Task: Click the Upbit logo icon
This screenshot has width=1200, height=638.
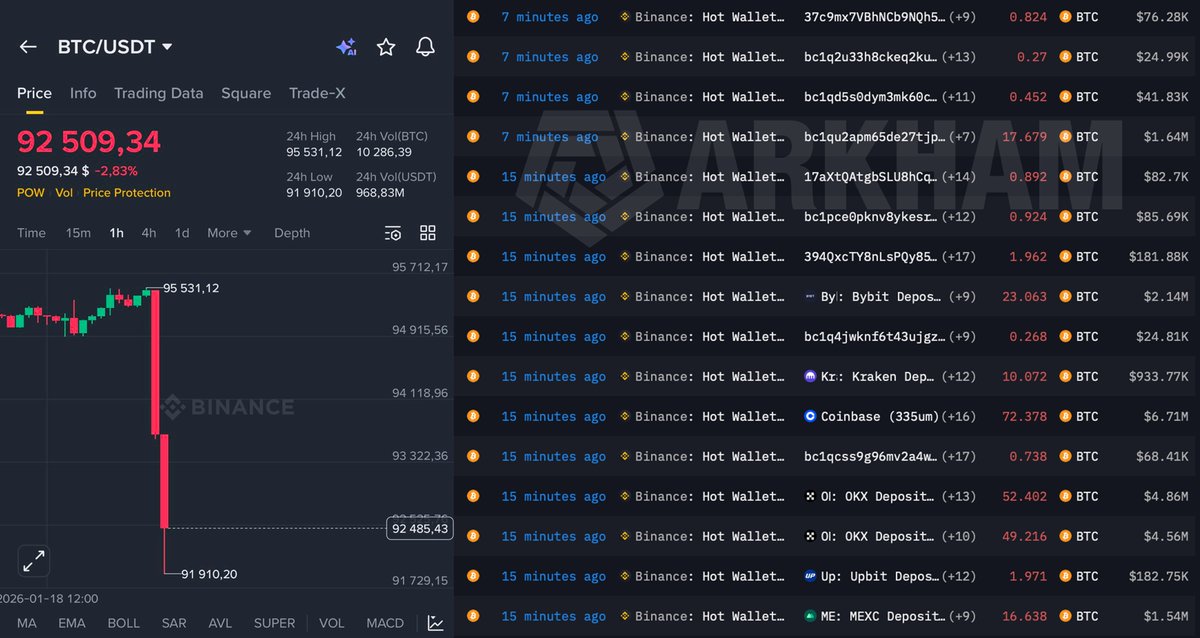Action: 810,577
